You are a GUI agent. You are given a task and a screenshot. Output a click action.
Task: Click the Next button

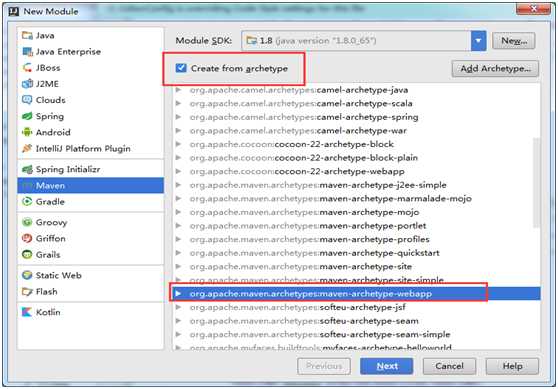point(386,366)
